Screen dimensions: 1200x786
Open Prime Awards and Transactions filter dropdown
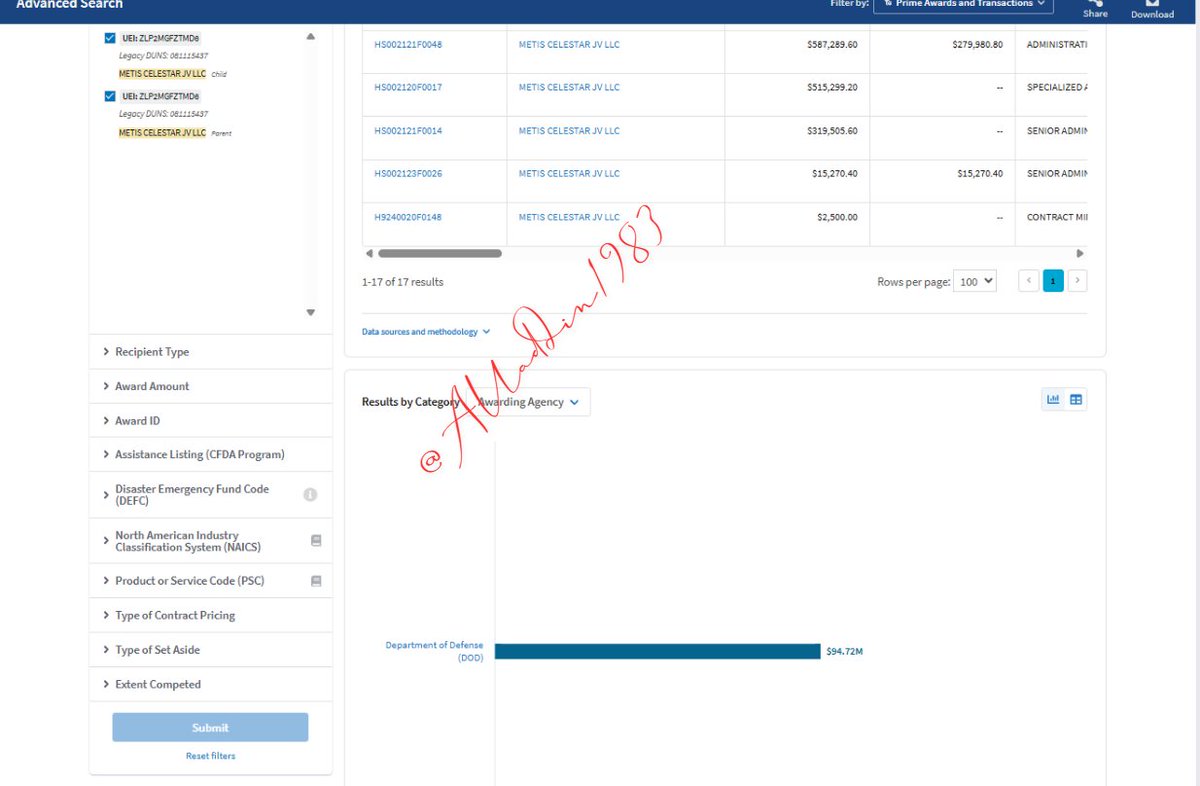(x=964, y=4)
